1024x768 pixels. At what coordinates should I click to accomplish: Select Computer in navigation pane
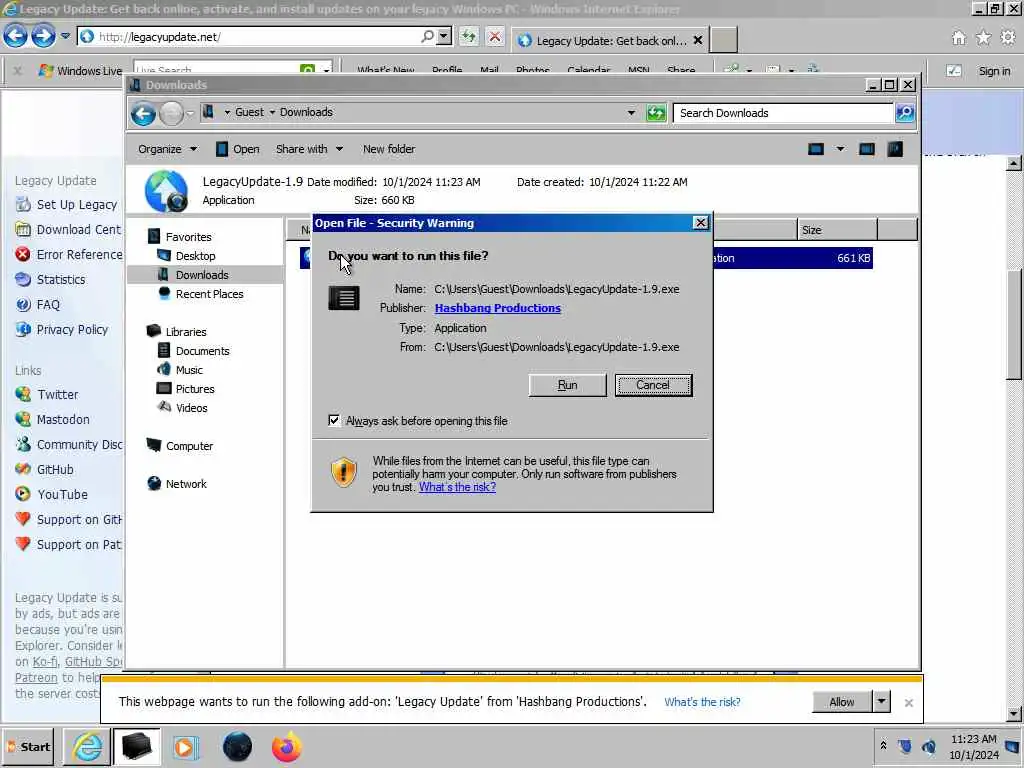189,447
